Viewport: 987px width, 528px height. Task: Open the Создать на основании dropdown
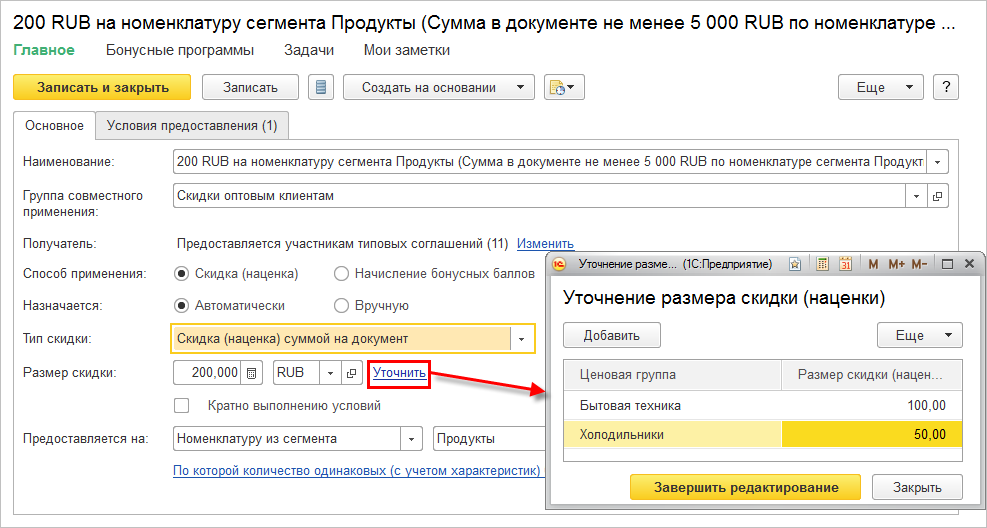(x=438, y=87)
